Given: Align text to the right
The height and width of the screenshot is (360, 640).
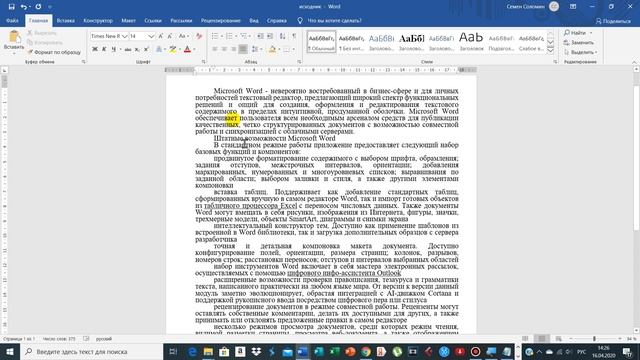Looking at the screenshot, I should [233, 49].
